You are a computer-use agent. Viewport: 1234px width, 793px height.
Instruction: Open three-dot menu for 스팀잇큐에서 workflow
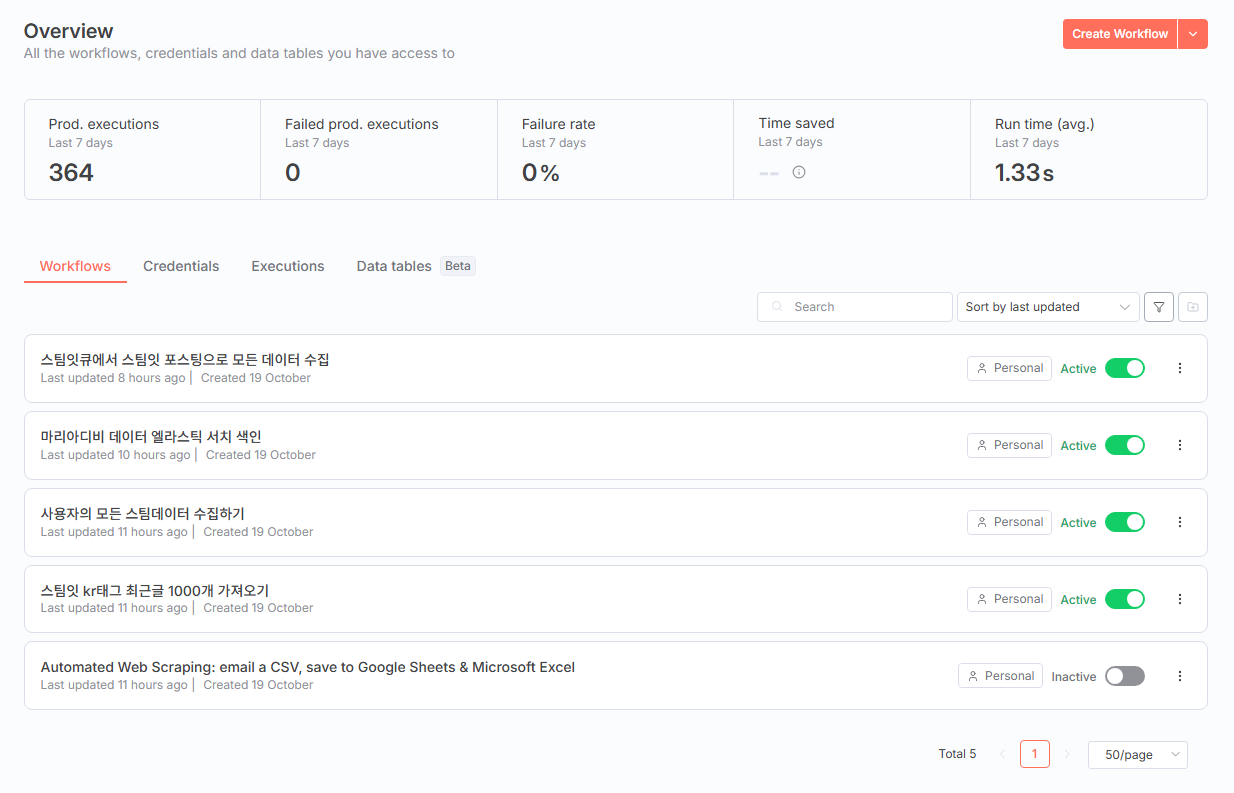pos(1179,368)
